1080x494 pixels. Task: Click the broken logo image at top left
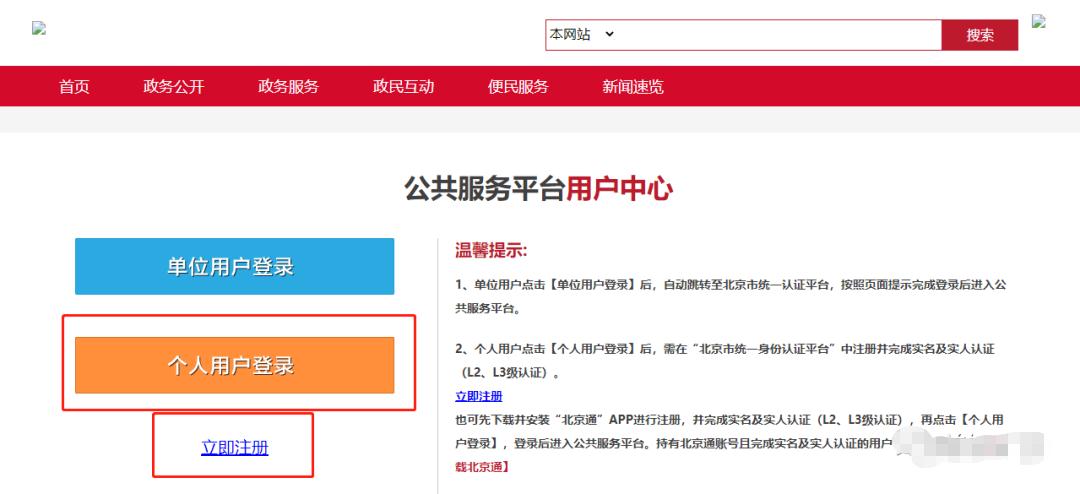[39, 28]
